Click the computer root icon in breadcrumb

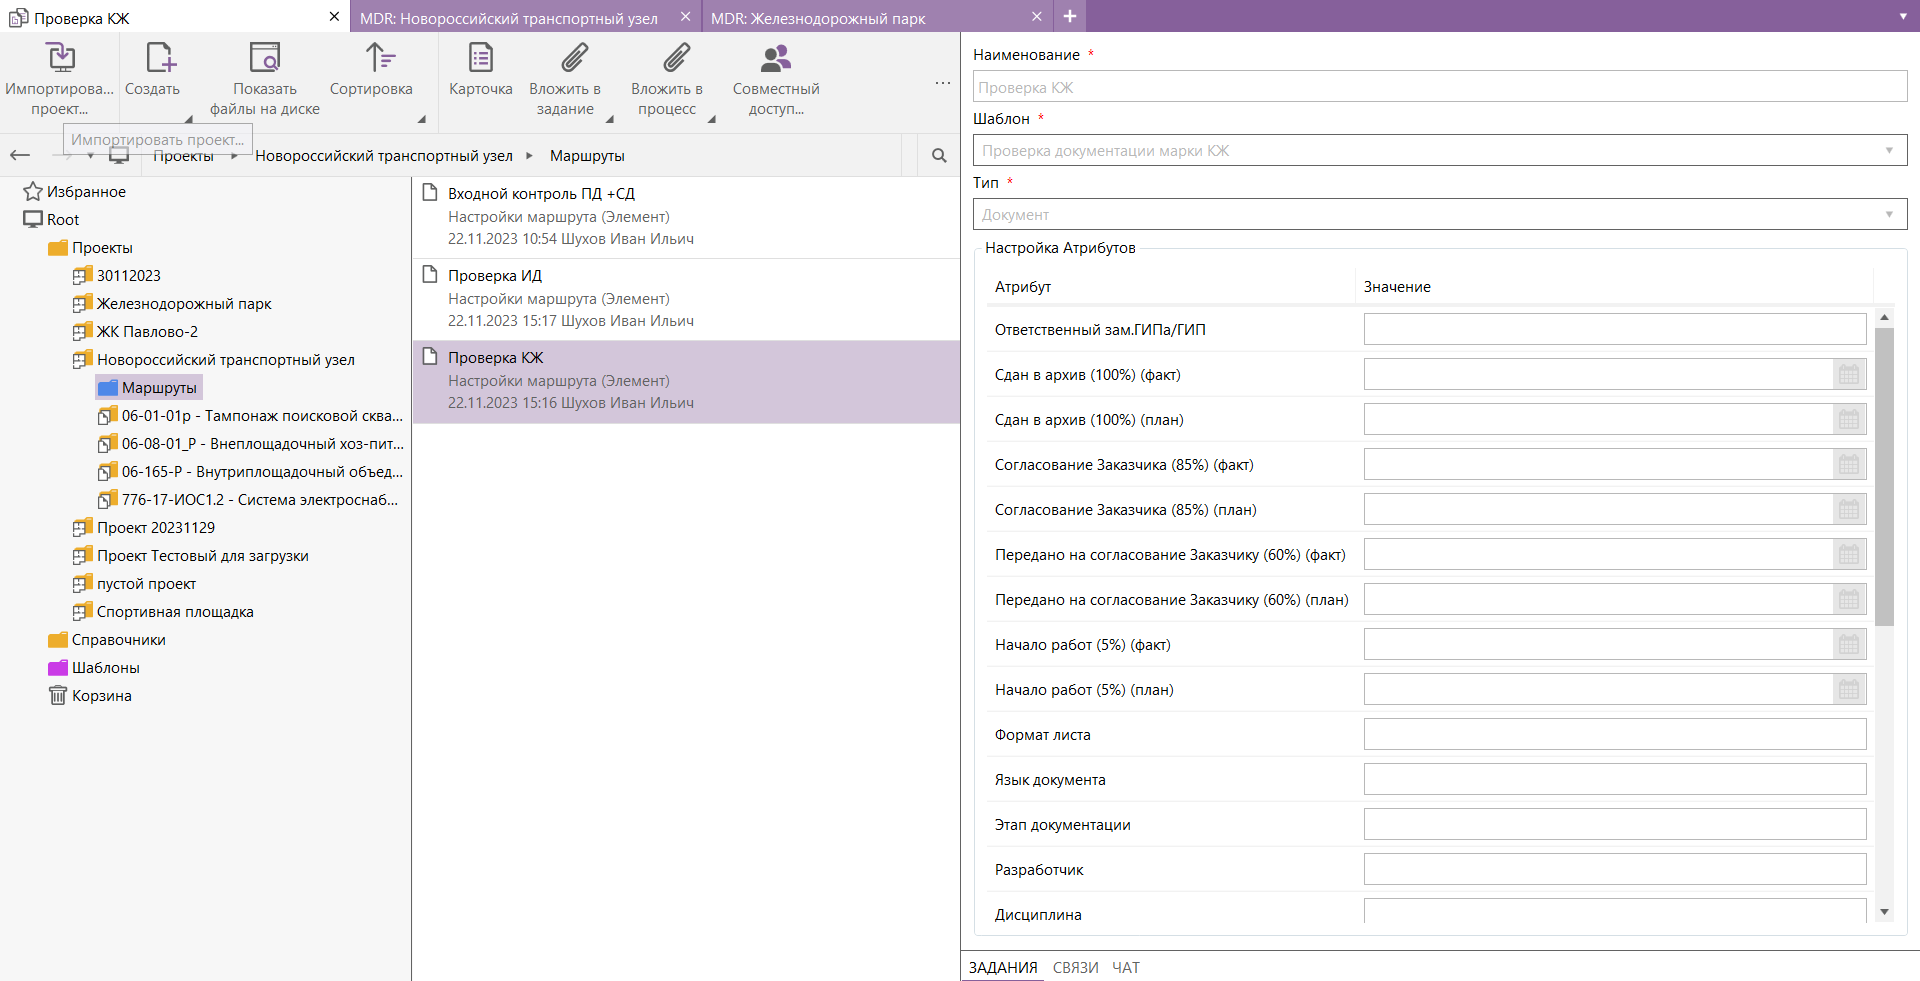pos(119,156)
